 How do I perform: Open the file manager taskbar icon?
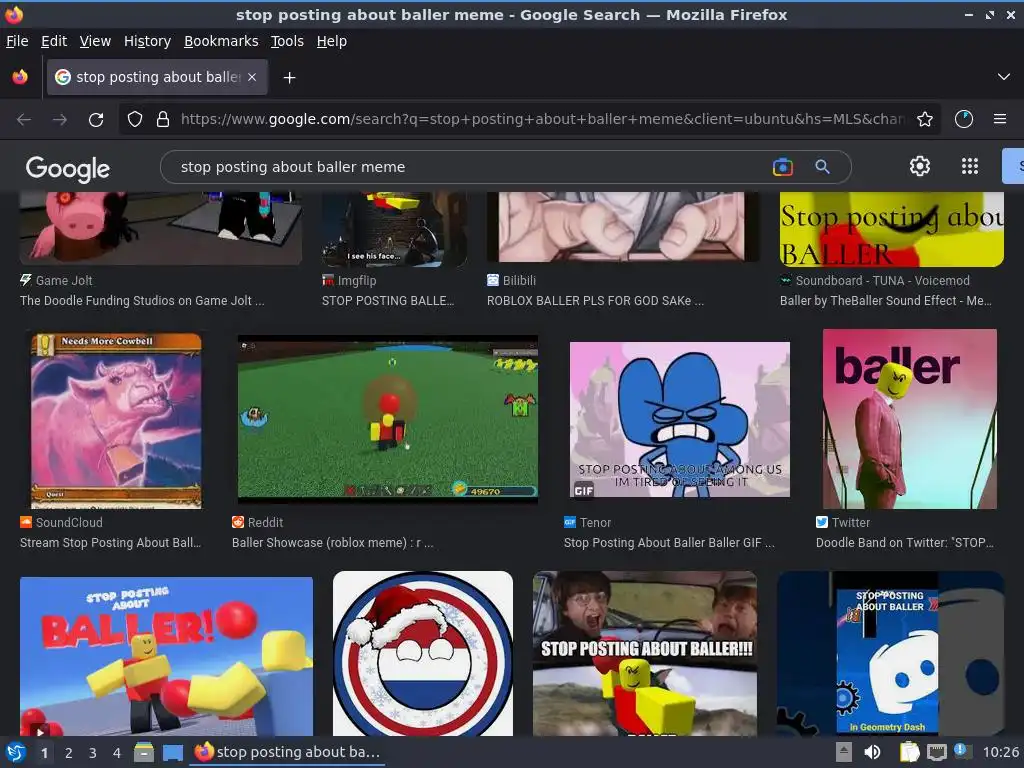[x=144, y=752]
